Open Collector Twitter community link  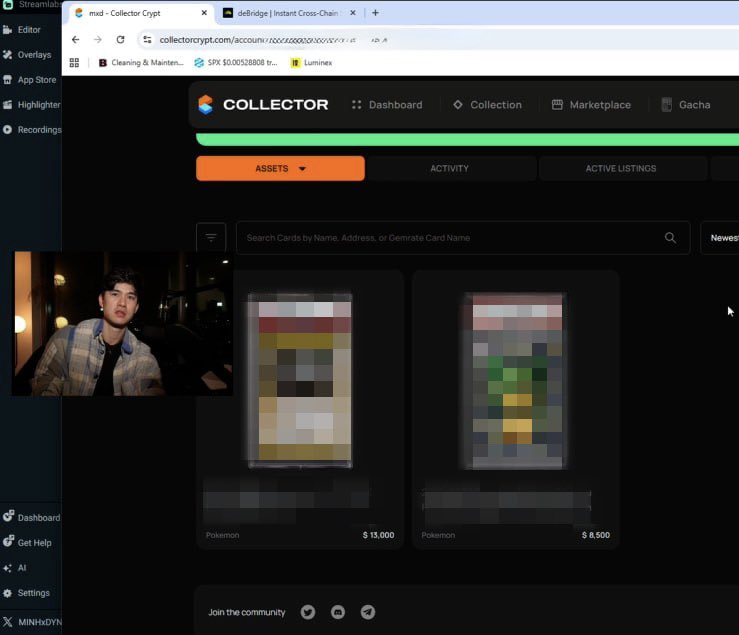(308, 612)
